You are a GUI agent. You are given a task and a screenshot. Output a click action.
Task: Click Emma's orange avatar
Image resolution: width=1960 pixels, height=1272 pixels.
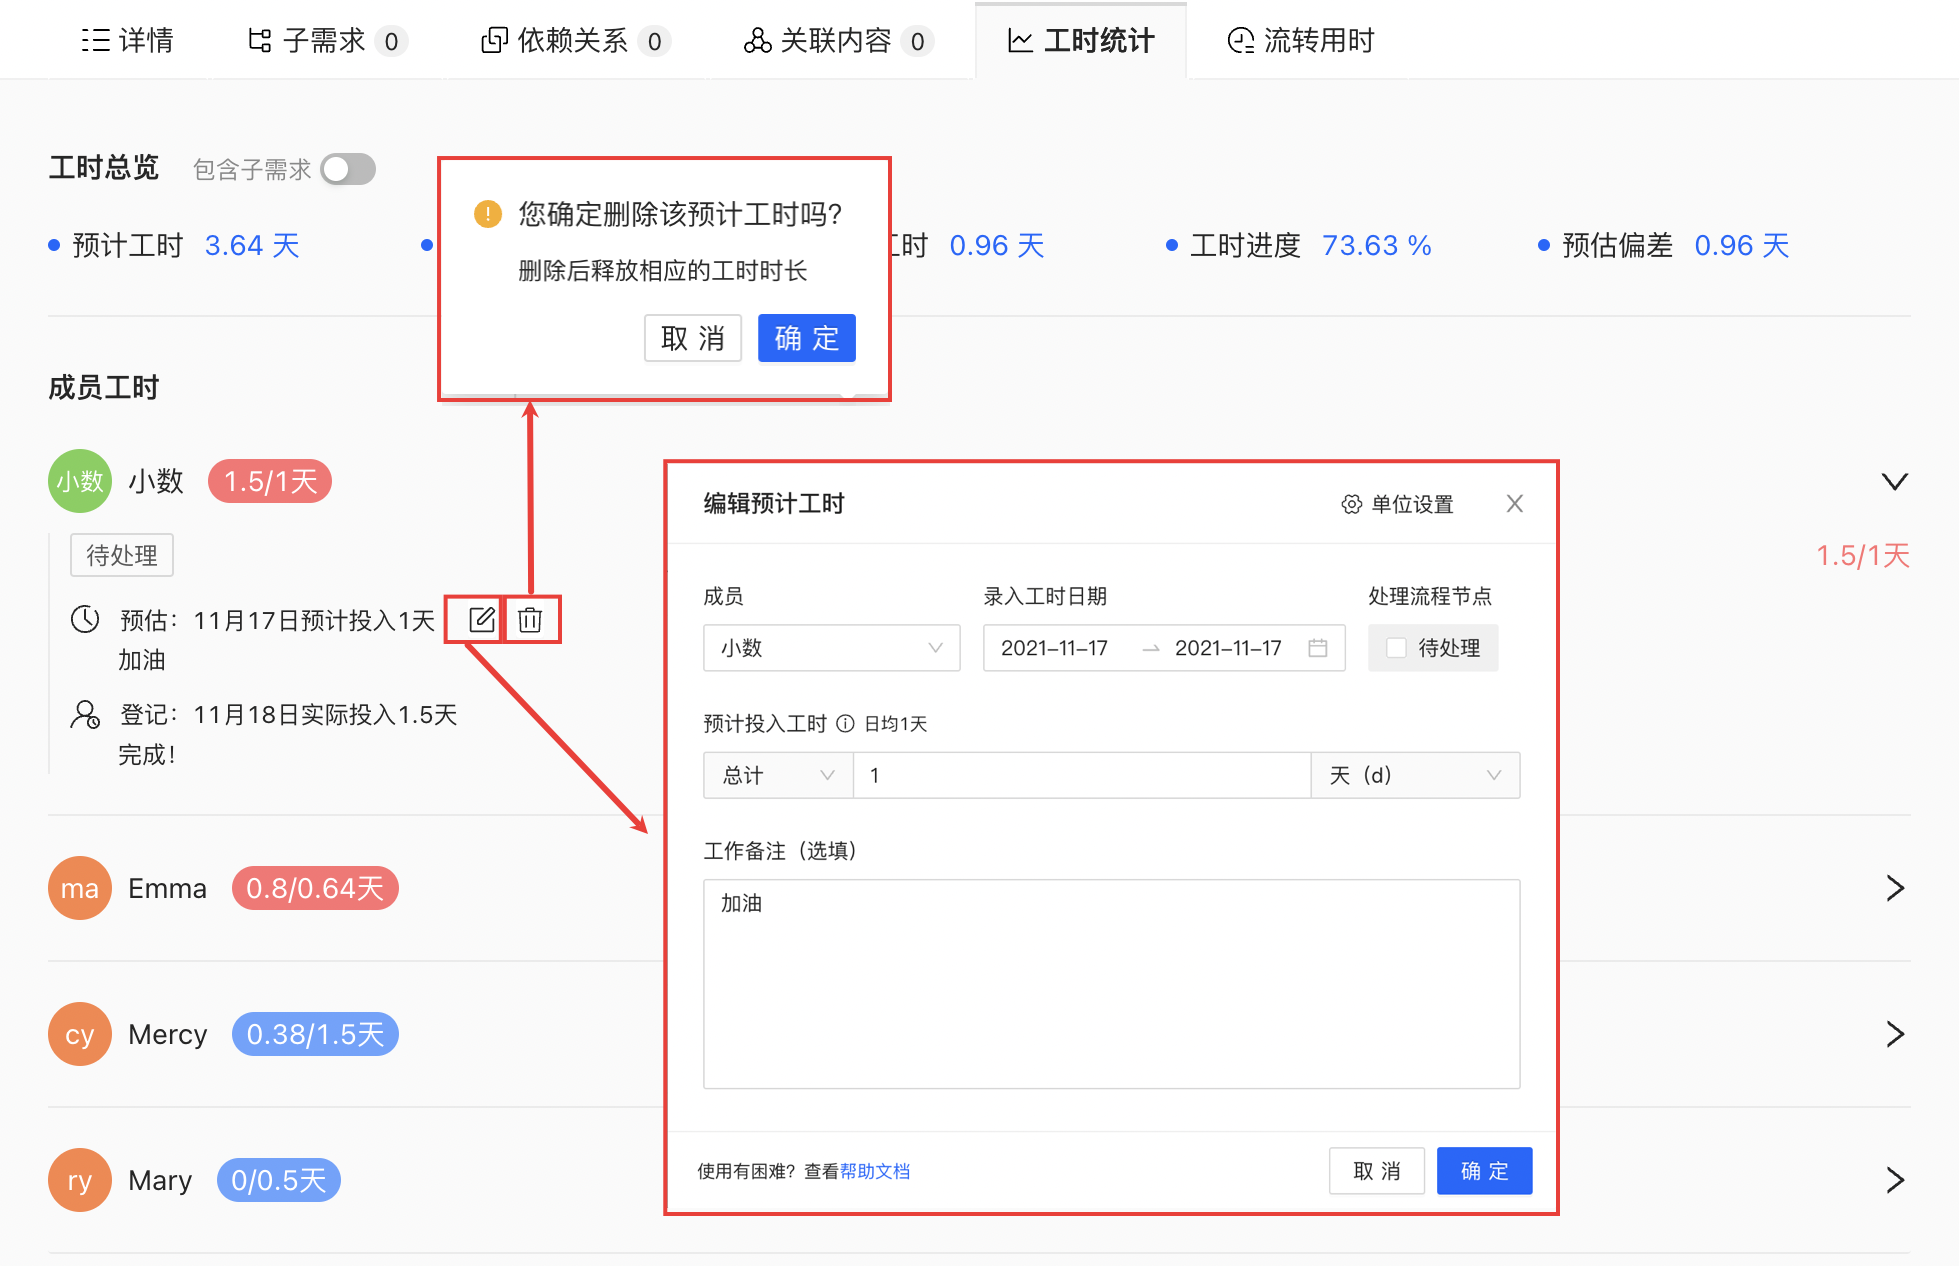pos(79,888)
